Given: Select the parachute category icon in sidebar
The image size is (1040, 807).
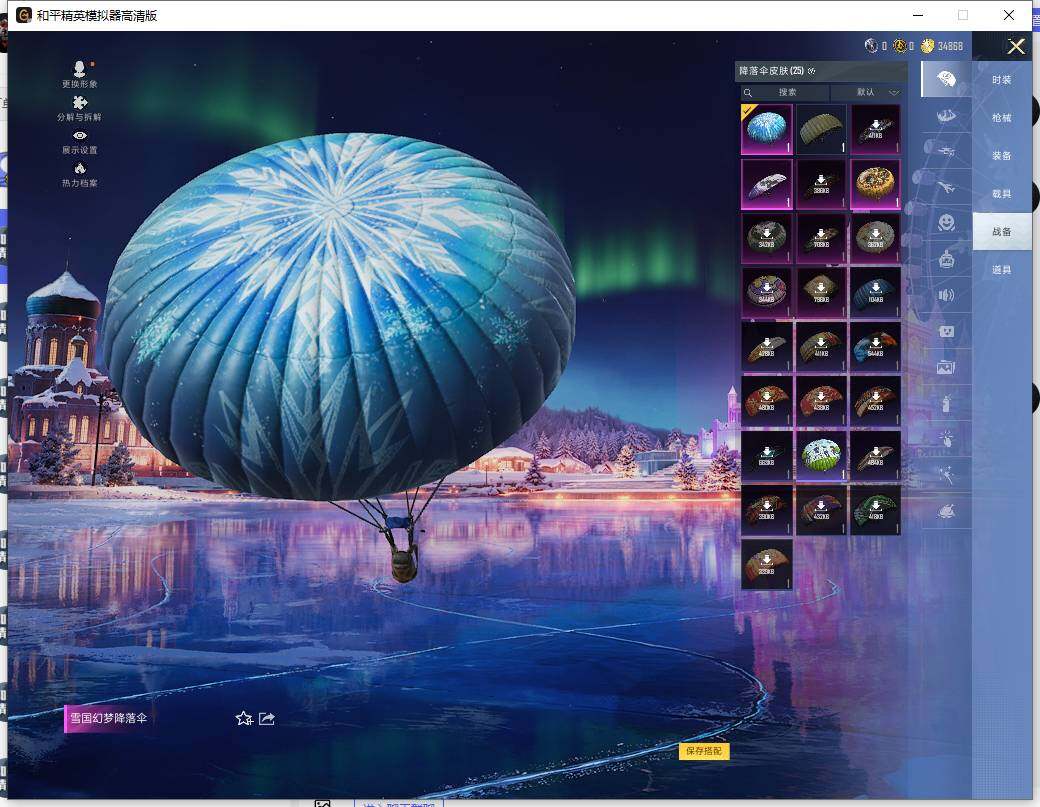Looking at the screenshot, I should coord(945,79).
